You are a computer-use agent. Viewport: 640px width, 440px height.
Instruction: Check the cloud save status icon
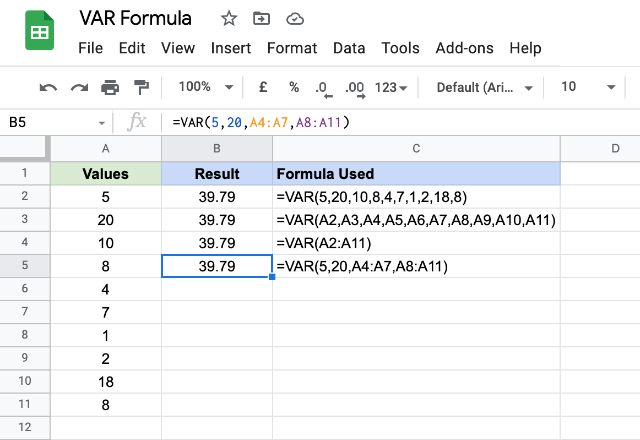(295, 19)
